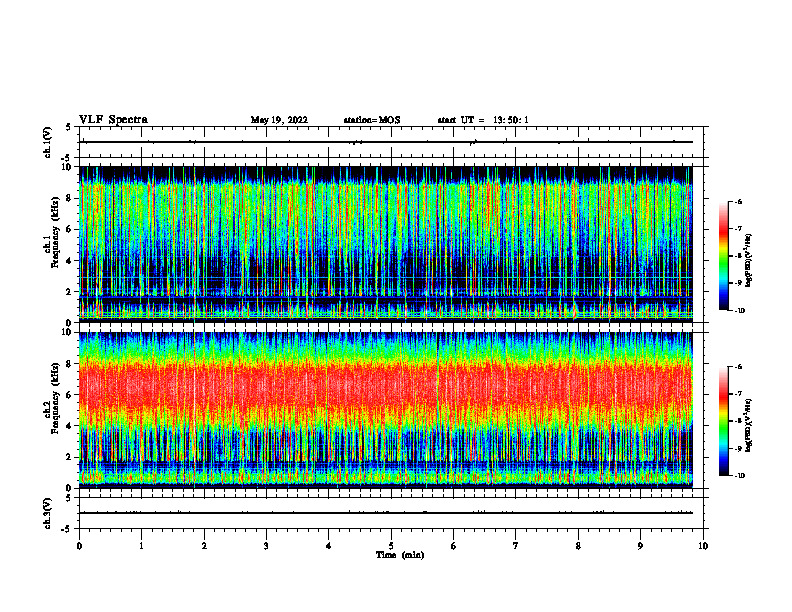The width and height of the screenshot is (792, 612).
Task: Click time axis tick label "1"
Action: pyautogui.click(x=142, y=546)
